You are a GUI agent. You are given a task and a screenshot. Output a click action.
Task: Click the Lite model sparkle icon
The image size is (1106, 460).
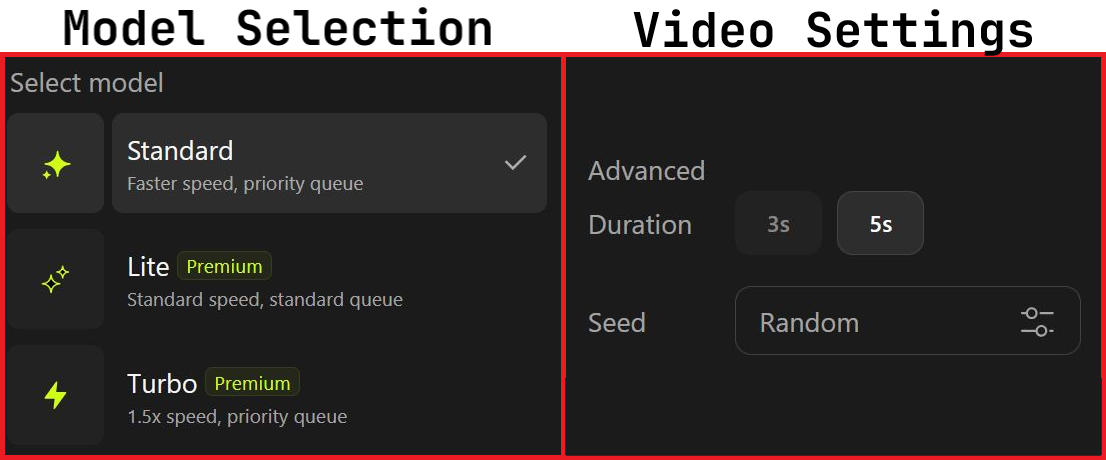[x=56, y=280]
